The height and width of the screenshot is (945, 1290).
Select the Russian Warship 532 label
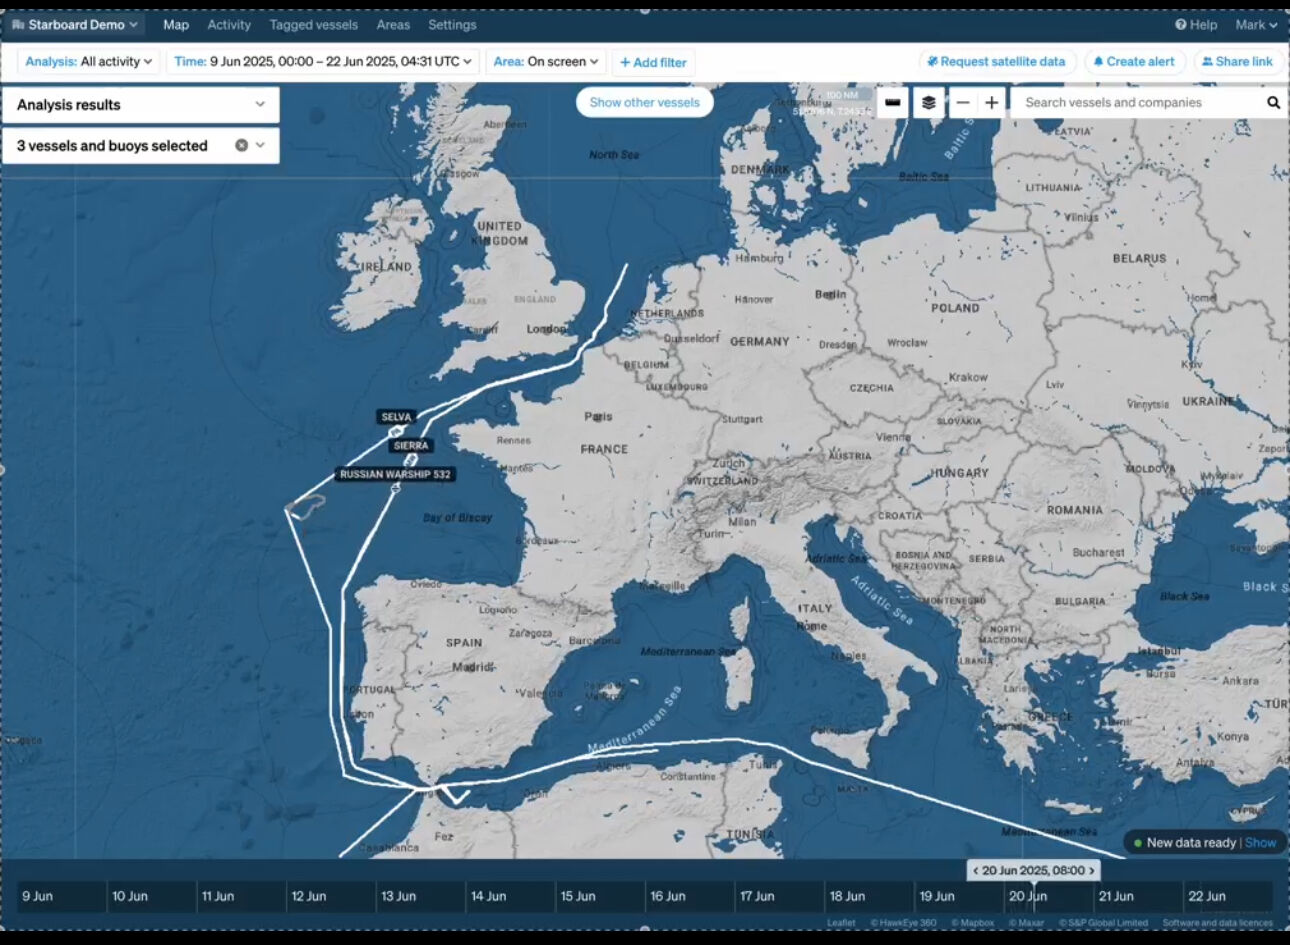pos(395,474)
